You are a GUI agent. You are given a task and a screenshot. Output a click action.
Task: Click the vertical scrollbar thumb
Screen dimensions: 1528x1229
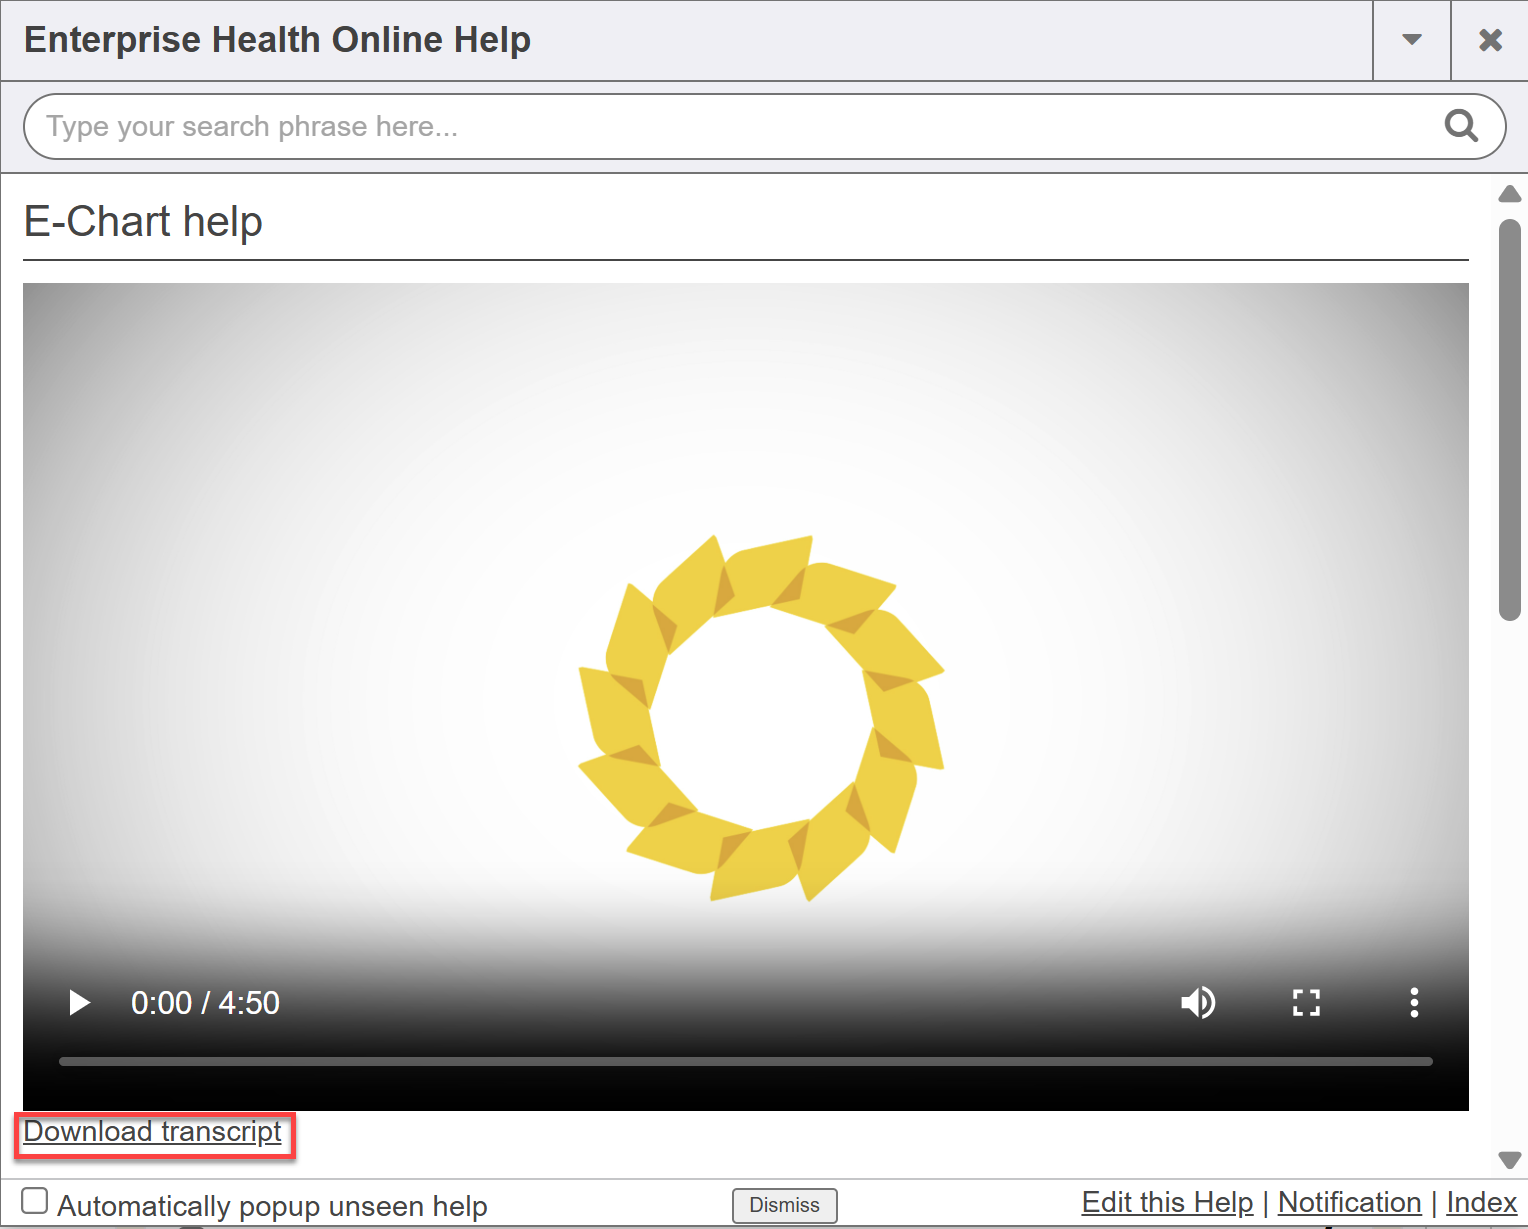(x=1509, y=420)
